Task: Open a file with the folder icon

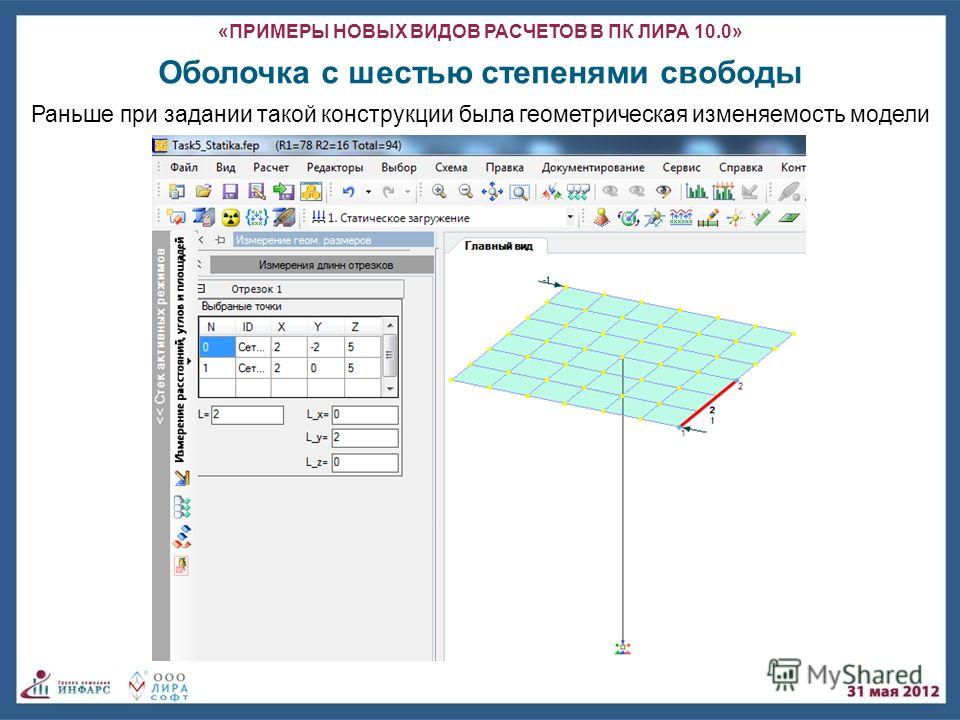Action: 203,192
